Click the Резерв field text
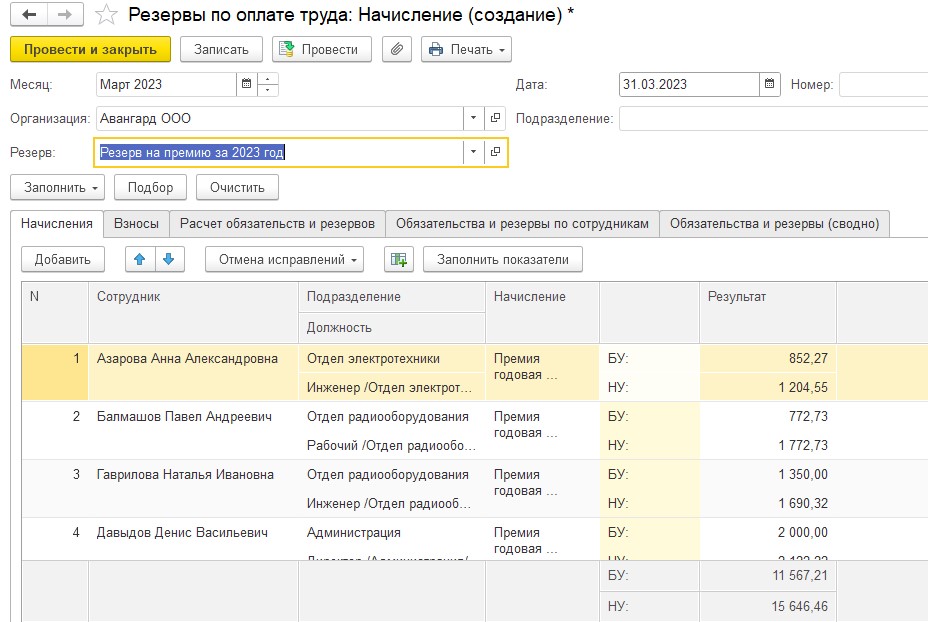928x622 pixels. click(x=192, y=152)
